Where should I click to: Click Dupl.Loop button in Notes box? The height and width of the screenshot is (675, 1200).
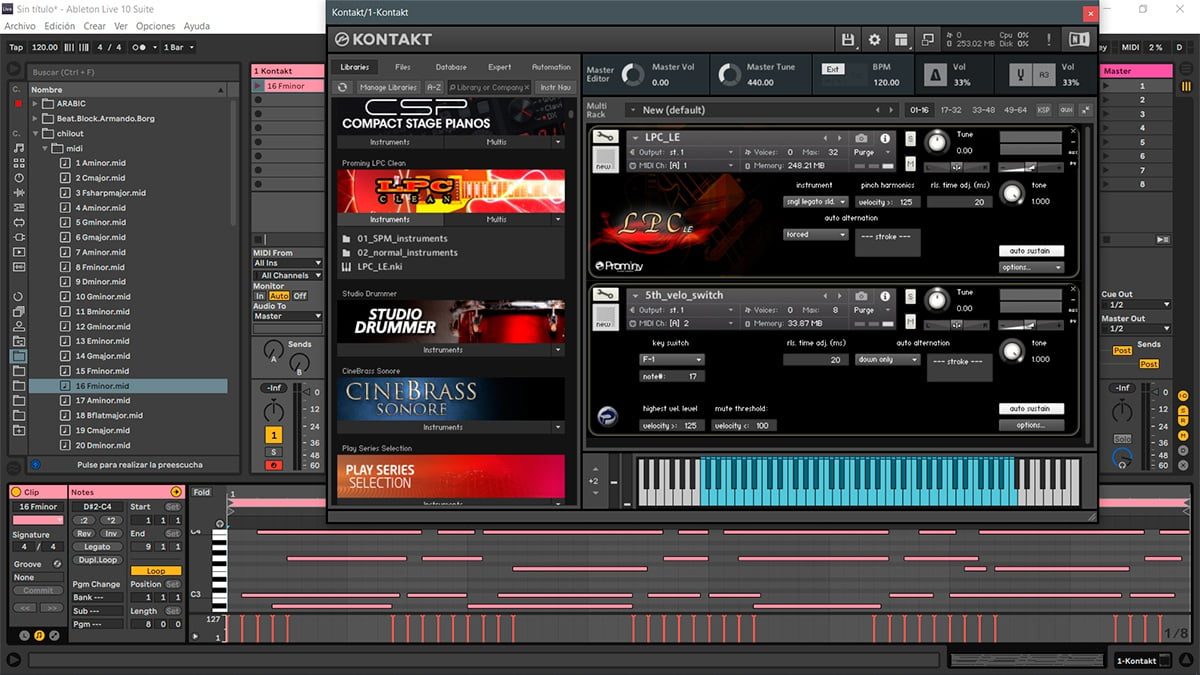pos(97,560)
